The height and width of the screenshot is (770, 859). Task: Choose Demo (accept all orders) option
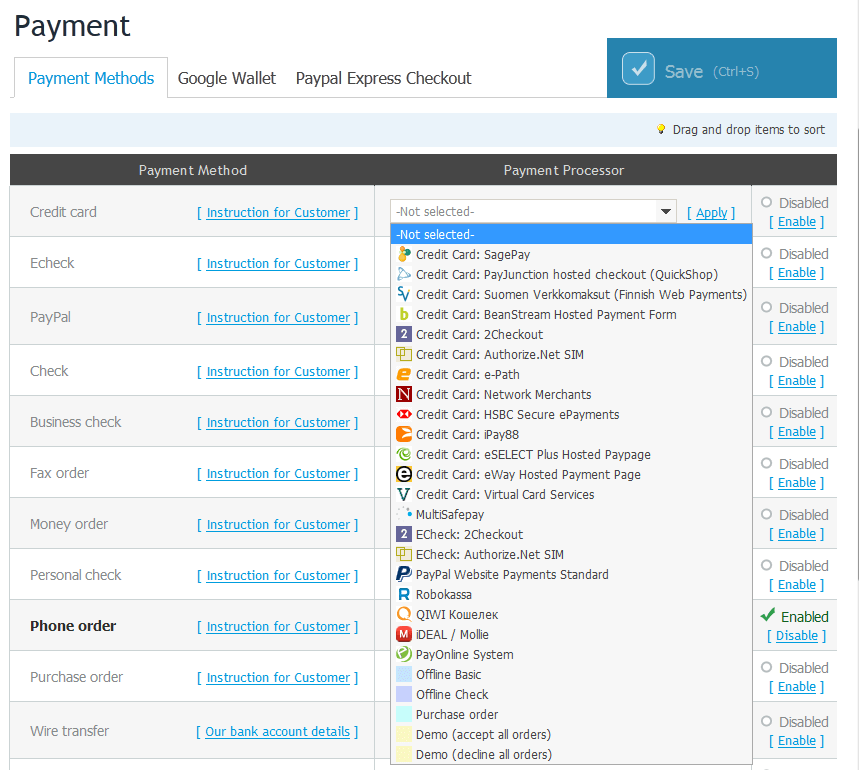[571, 734]
